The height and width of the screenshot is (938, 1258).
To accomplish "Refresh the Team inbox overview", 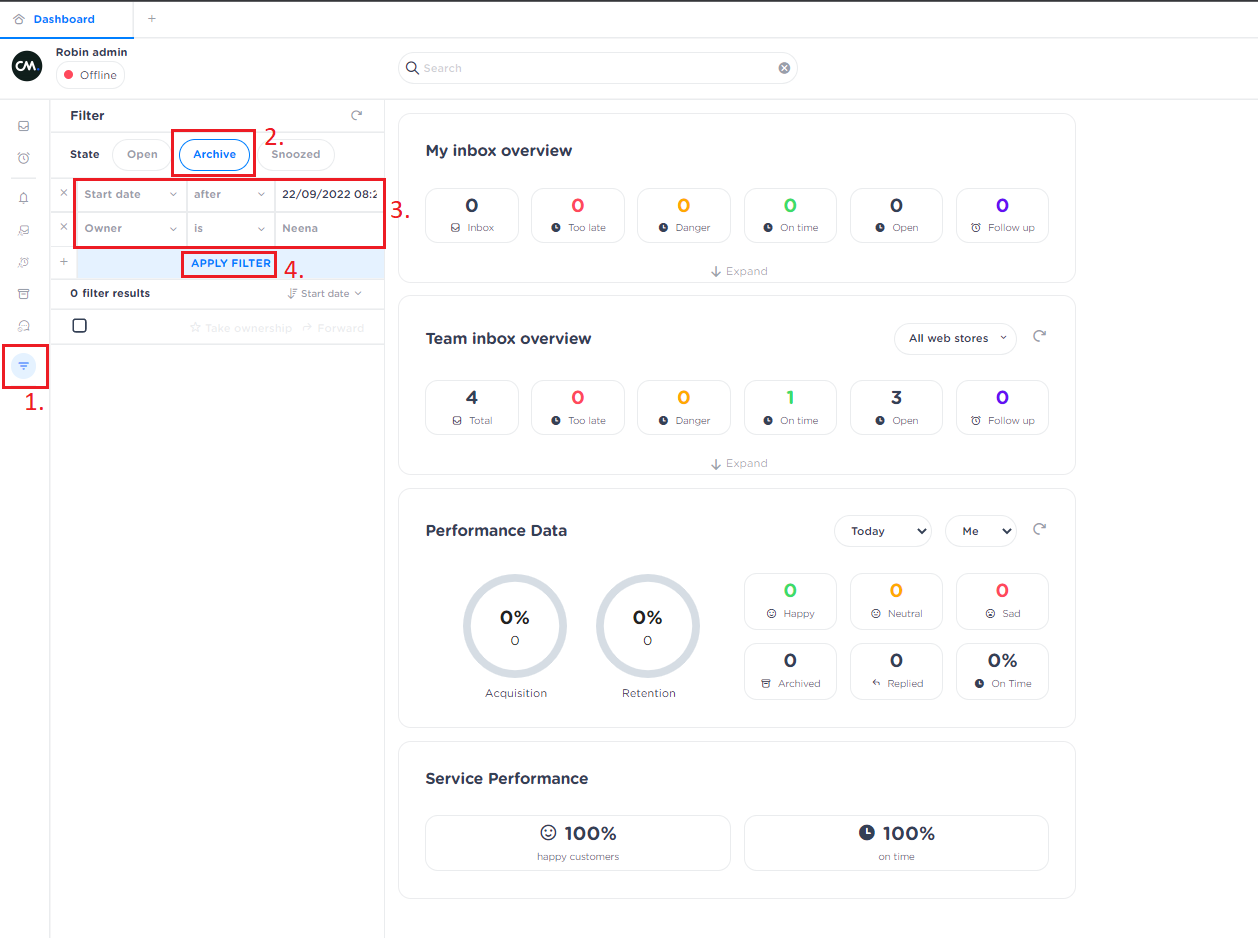I will pyautogui.click(x=1039, y=337).
